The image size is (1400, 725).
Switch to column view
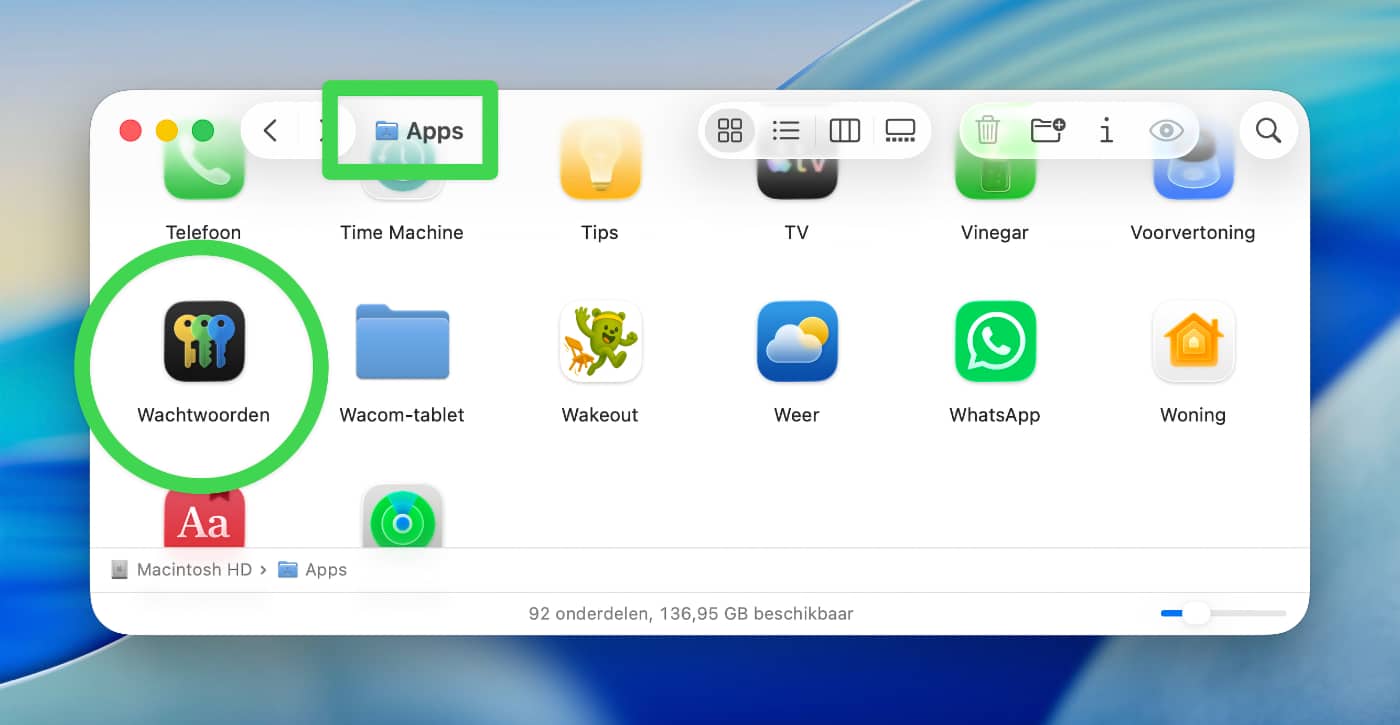[x=845, y=131]
